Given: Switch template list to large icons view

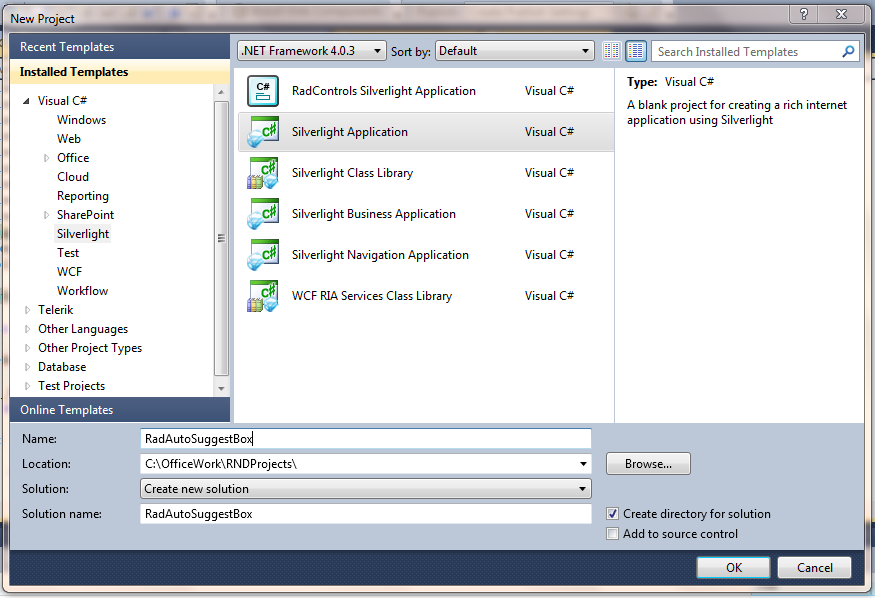Looking at the screenshot, I should (634, 50).
